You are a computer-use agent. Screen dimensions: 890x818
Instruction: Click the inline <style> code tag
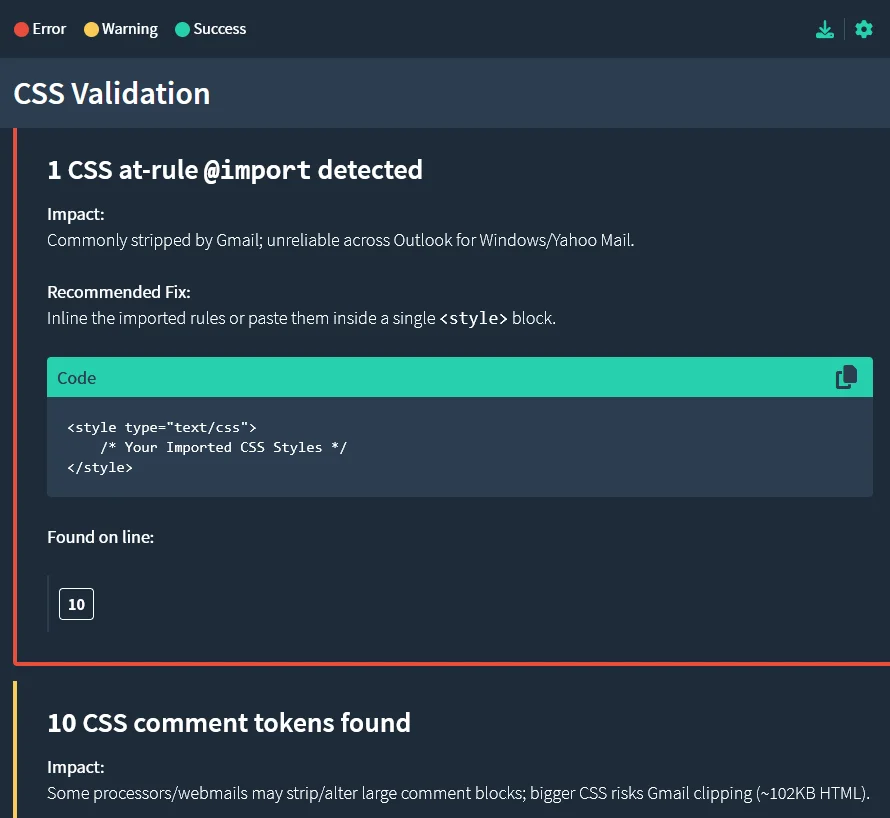pyautogui.click(x=474, y=319)
